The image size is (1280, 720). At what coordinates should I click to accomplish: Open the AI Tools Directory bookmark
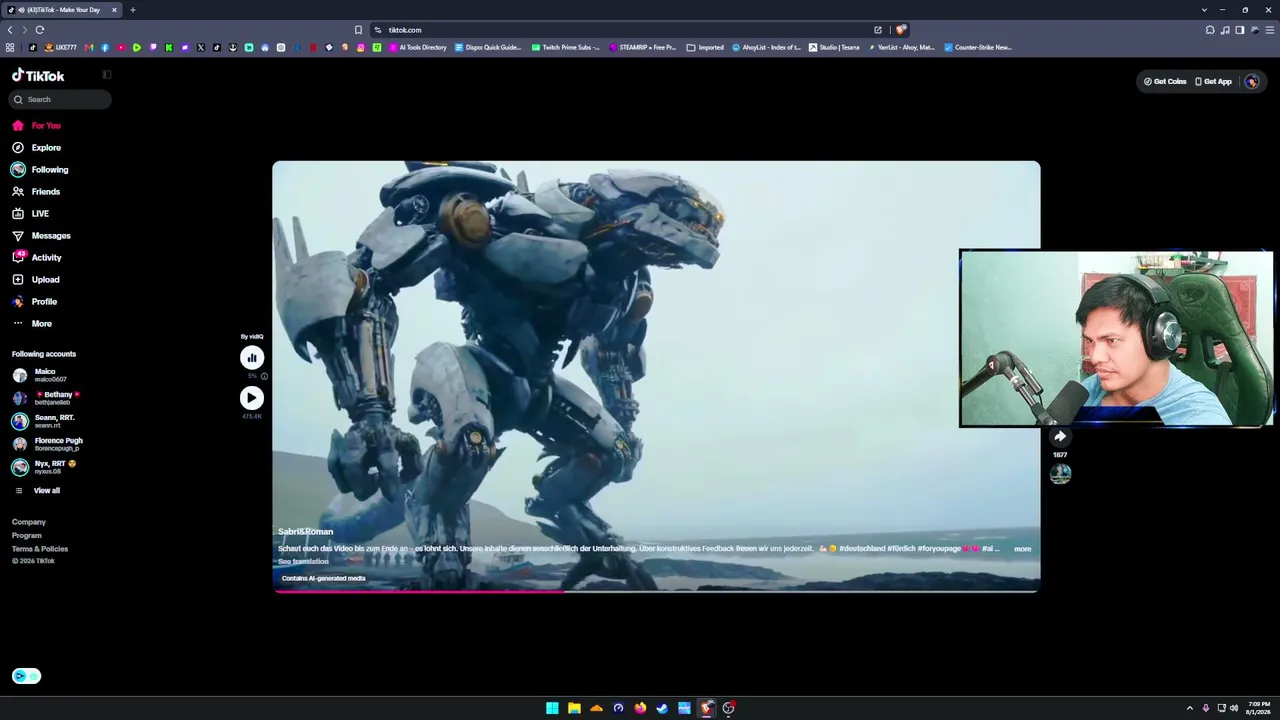(418, 47)
